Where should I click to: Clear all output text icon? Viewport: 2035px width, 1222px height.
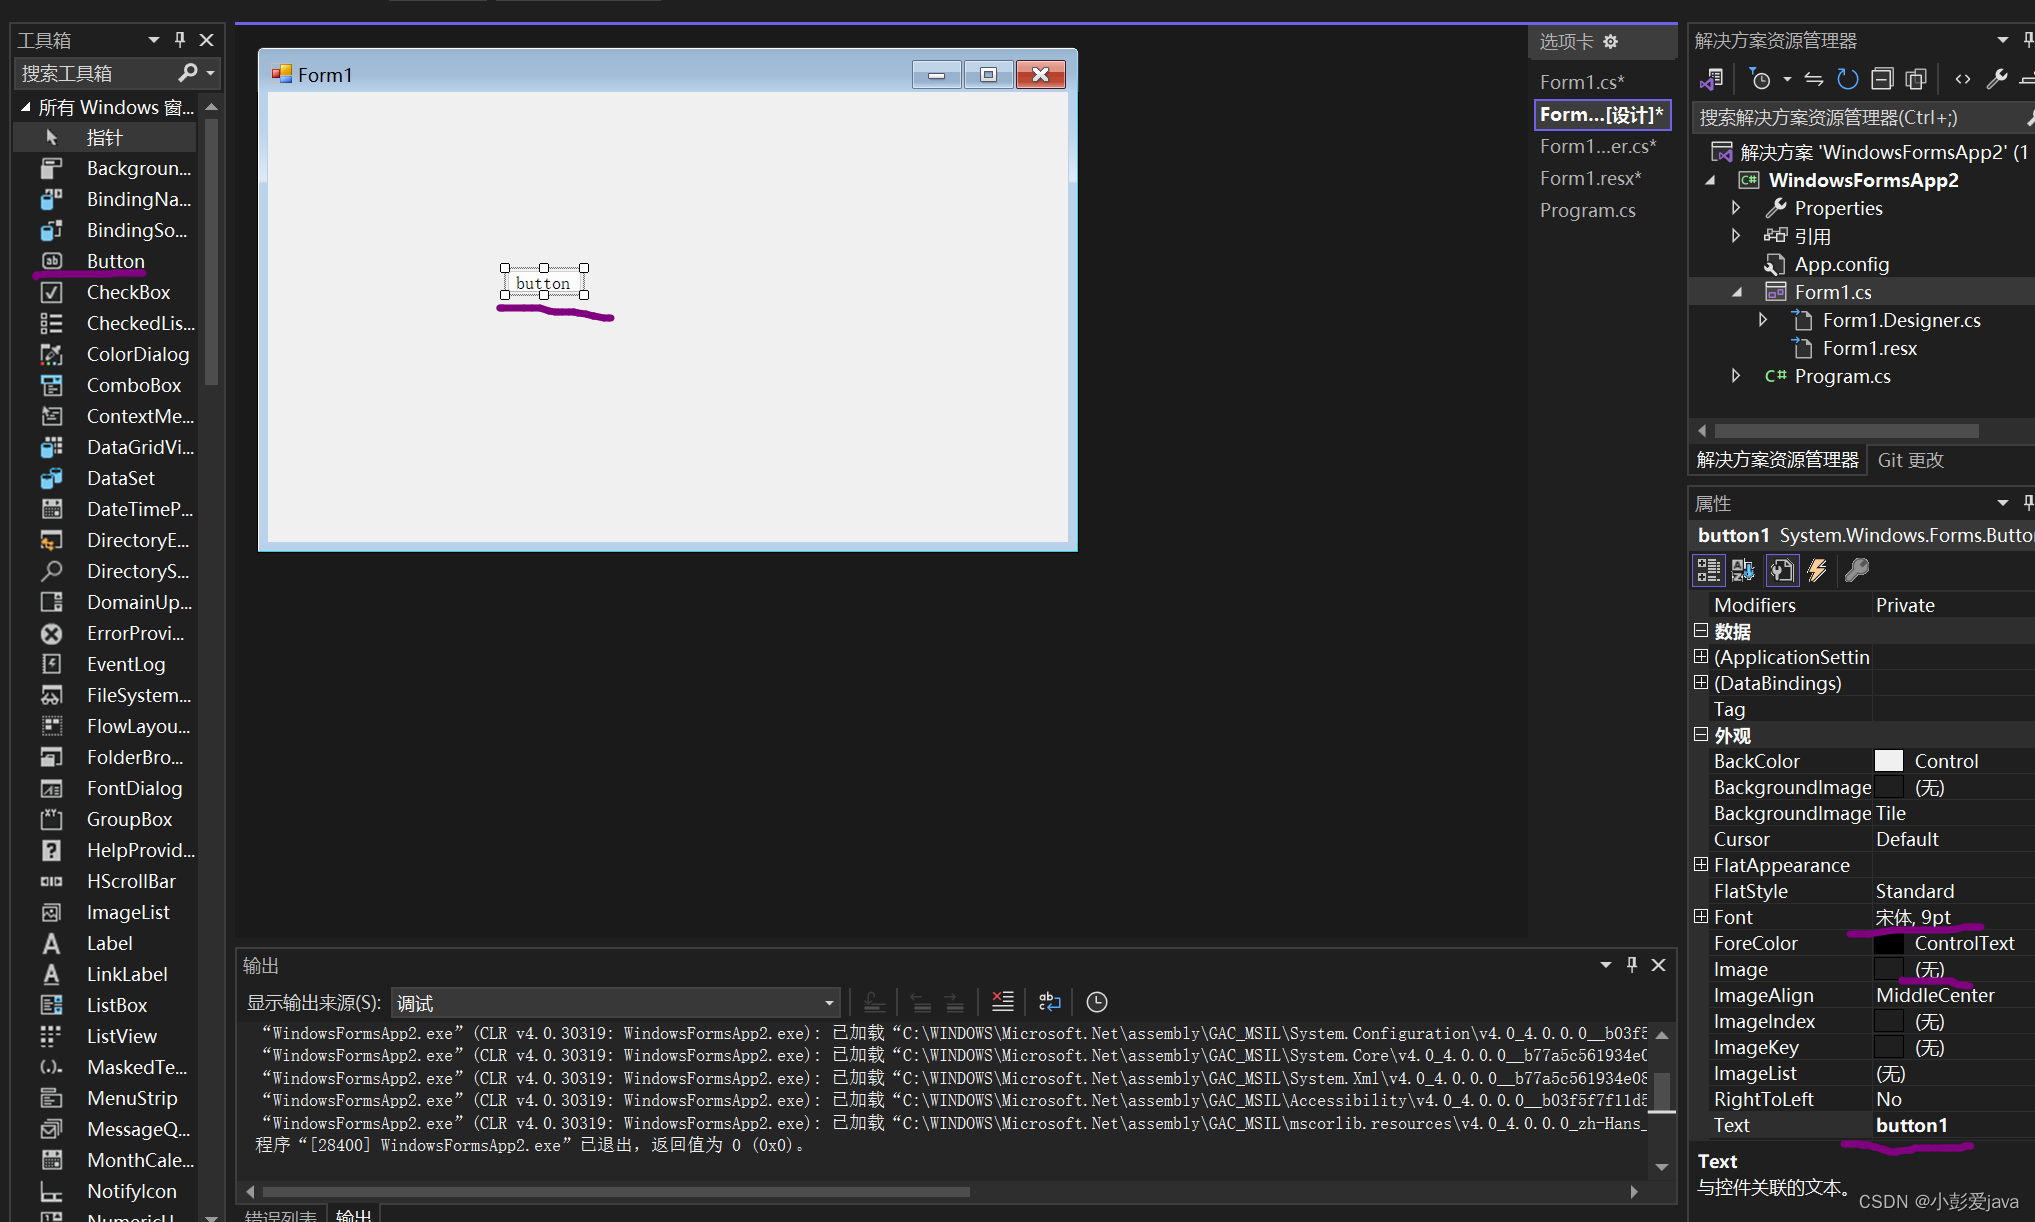(x=1002, y=1001)
